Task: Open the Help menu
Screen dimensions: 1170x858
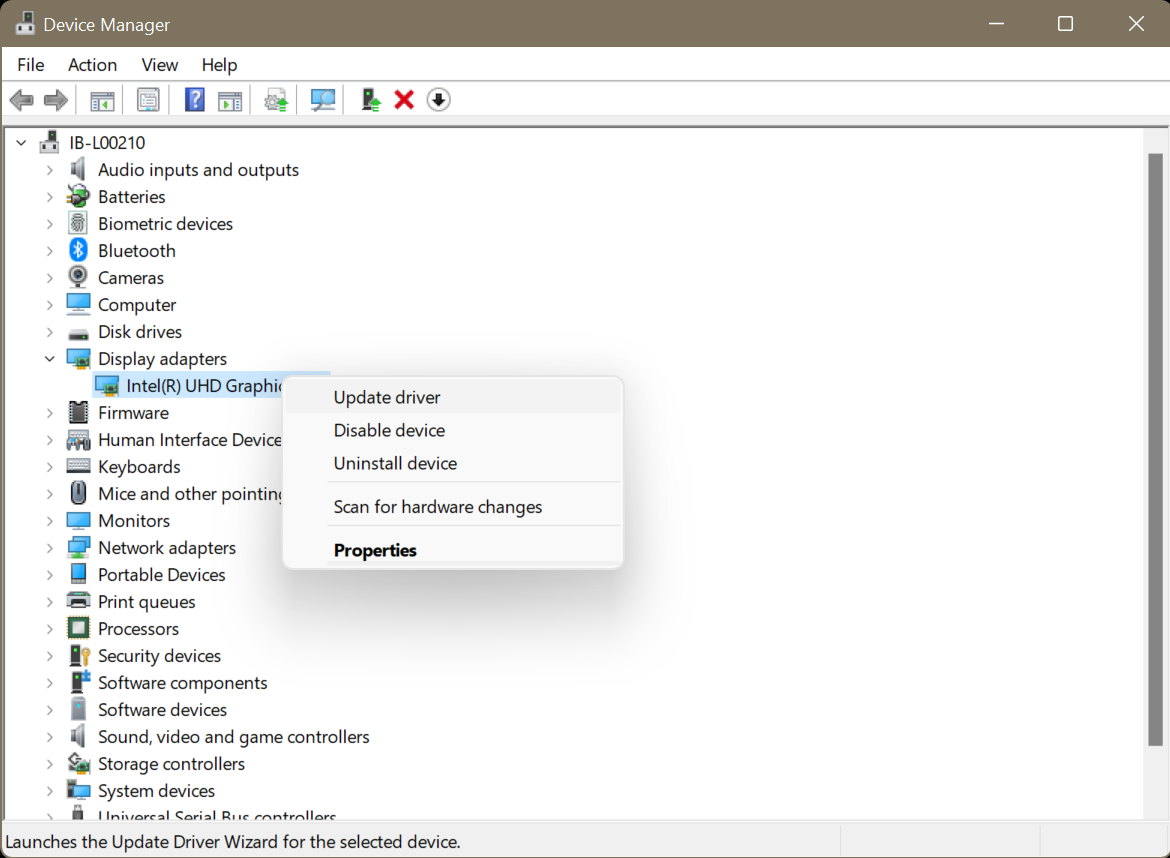Action: pyautogui.click(x=219, y=65)
